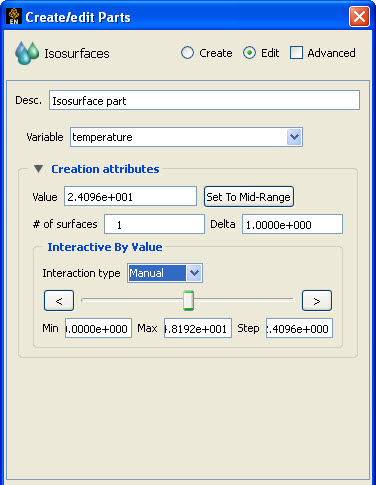Select the Edit radio button

pyautogui.click(x=249, y=53)
